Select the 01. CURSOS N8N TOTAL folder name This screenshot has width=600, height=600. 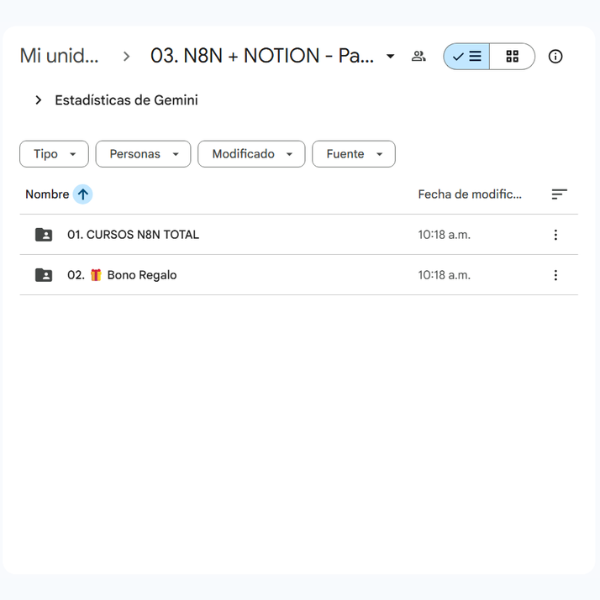tap(133, 235)
